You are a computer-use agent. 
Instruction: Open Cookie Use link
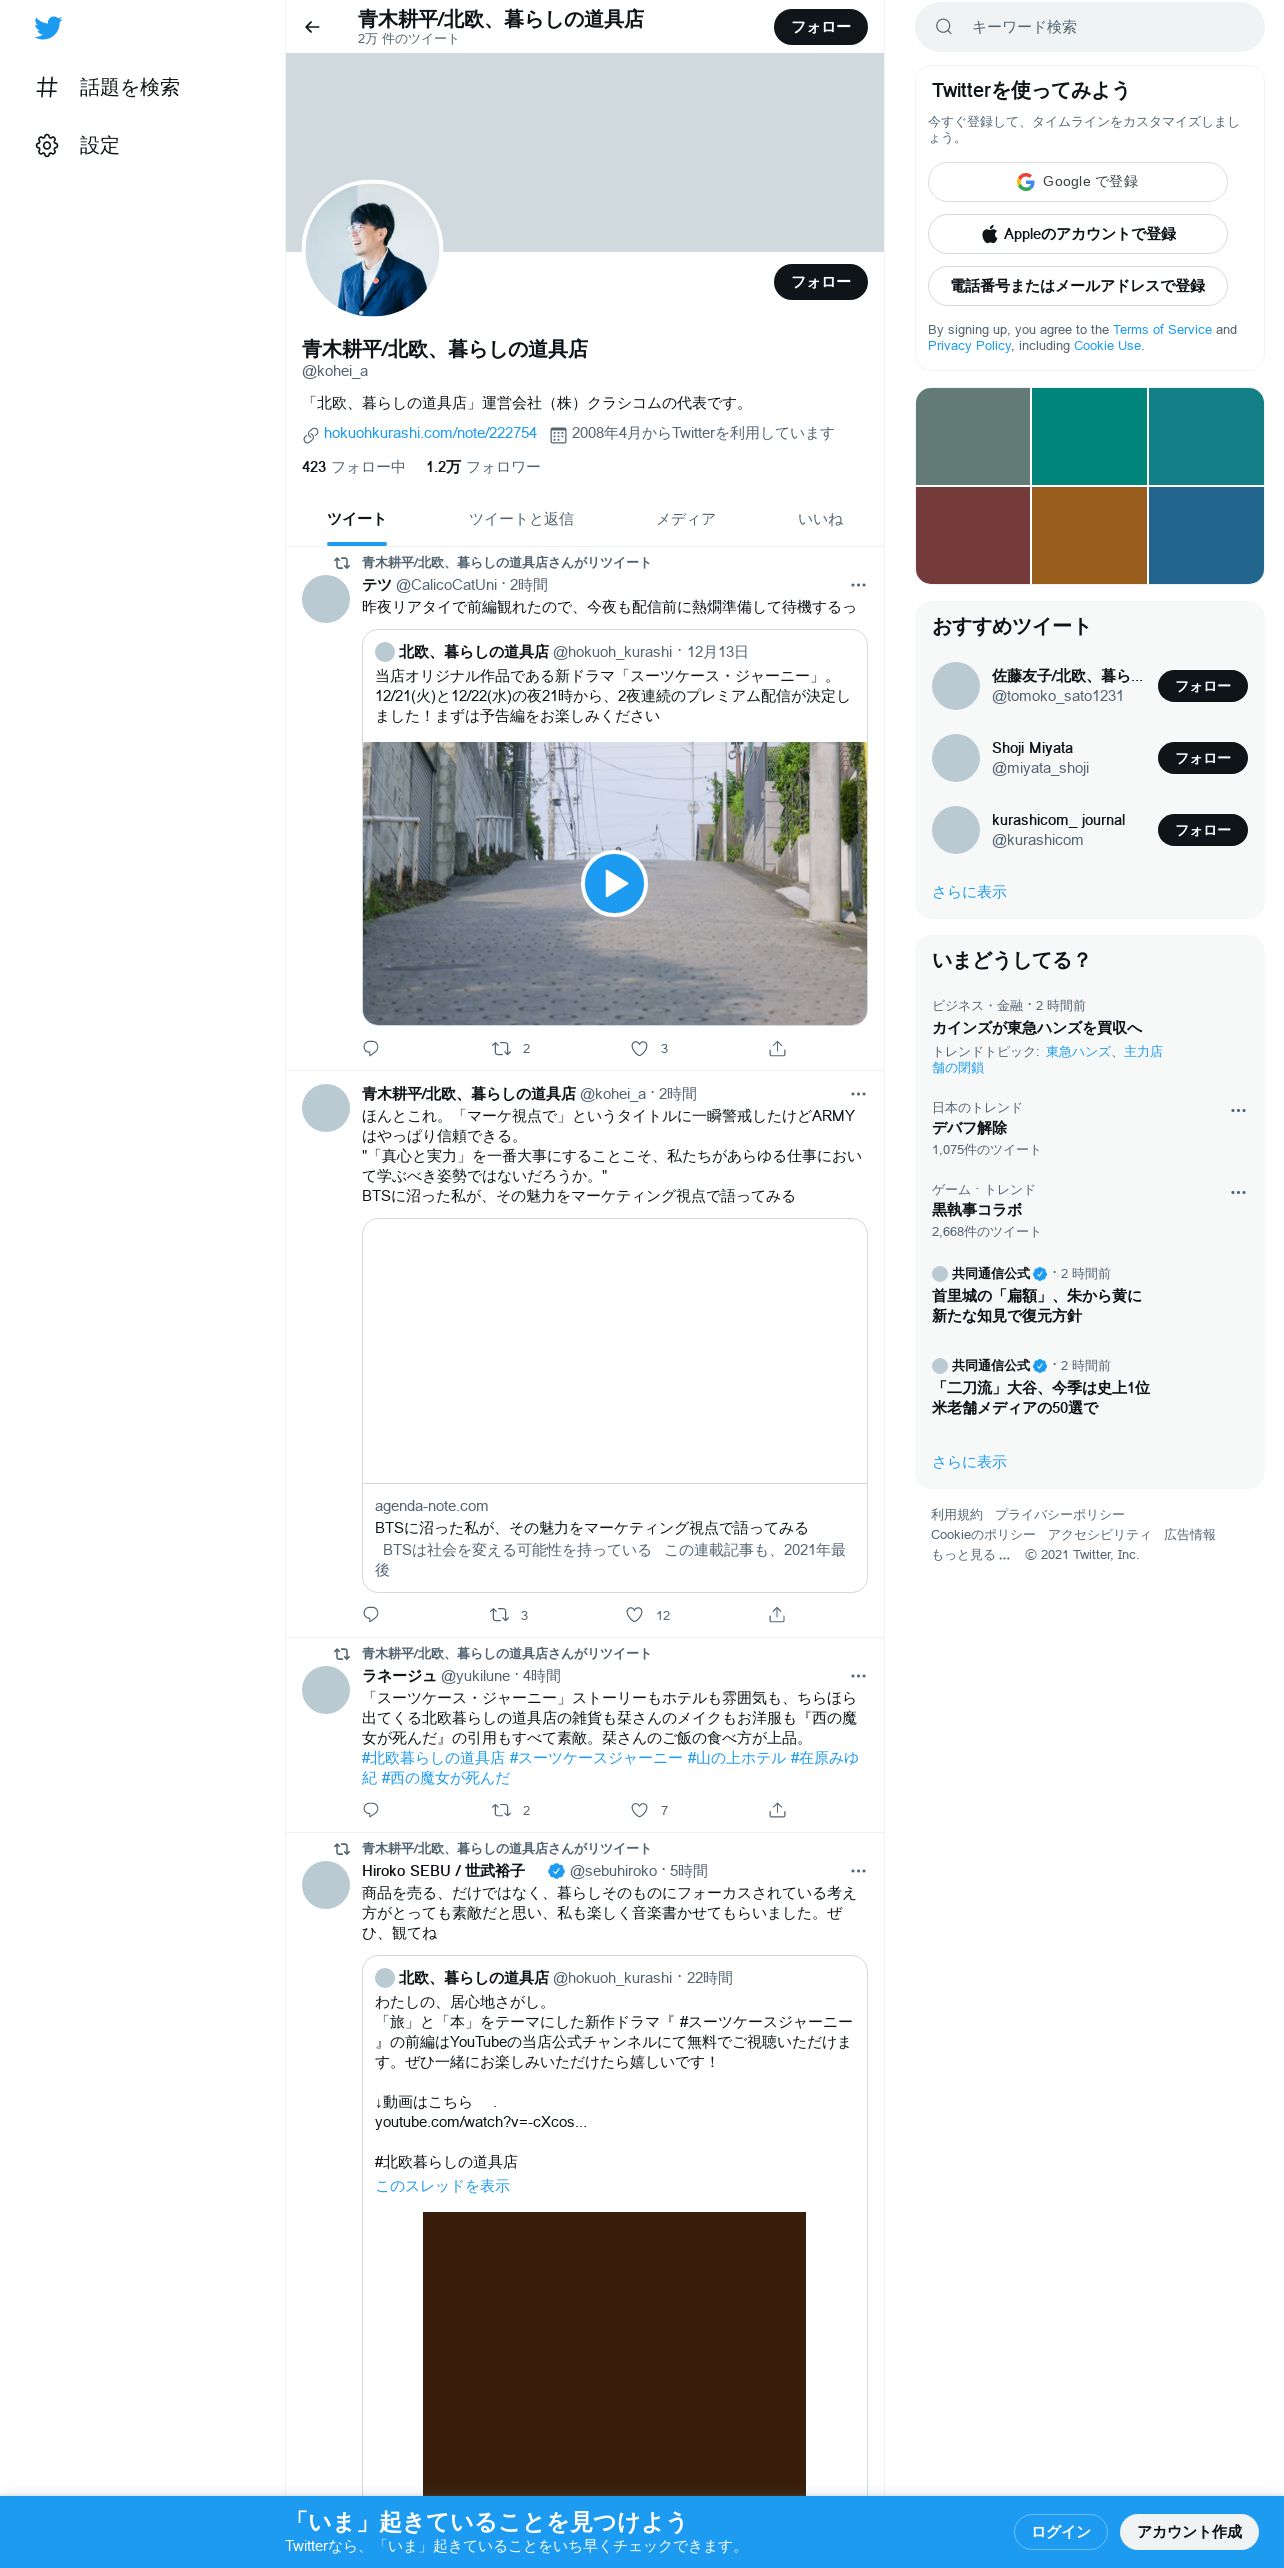point(1107,345)
